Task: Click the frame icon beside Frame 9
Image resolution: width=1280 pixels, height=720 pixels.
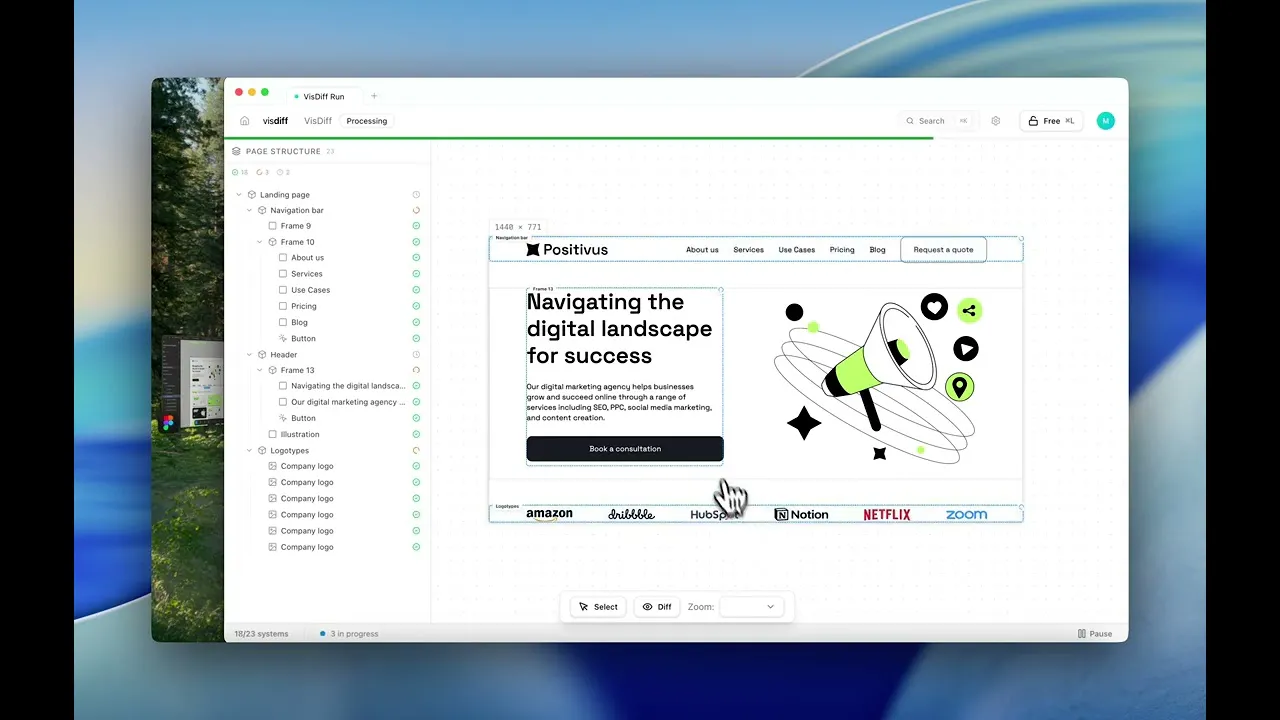Action: [273, 226]
